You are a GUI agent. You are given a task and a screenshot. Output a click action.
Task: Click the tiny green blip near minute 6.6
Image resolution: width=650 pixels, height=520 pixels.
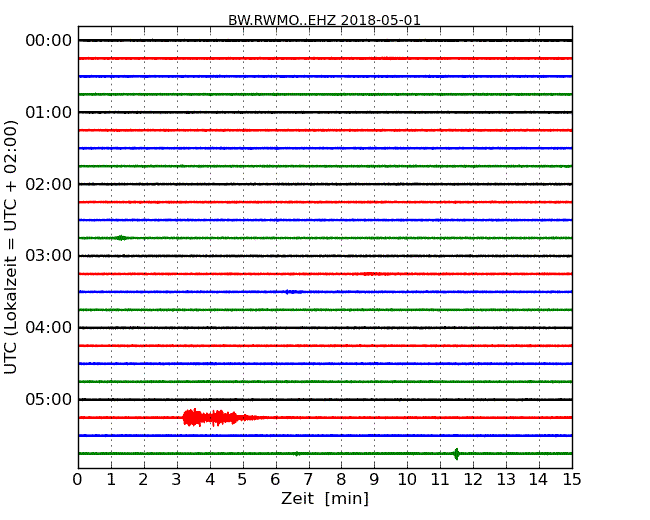tap(296, 454)
